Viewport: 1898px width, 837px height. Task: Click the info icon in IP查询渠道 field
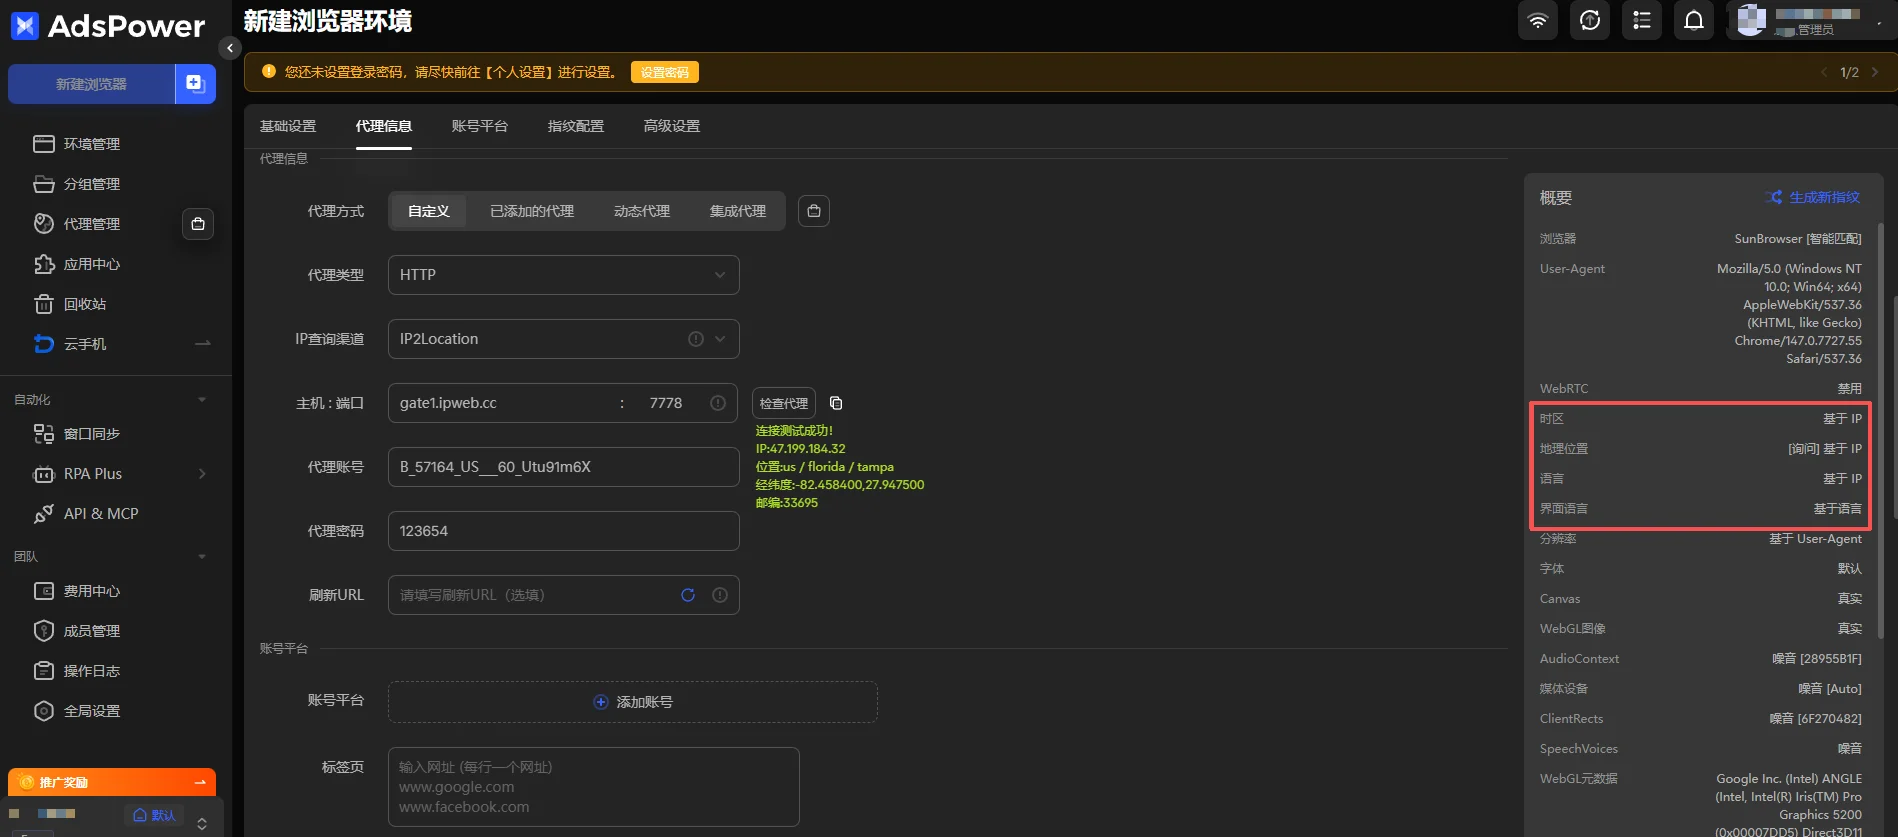[x=696, y=339]
